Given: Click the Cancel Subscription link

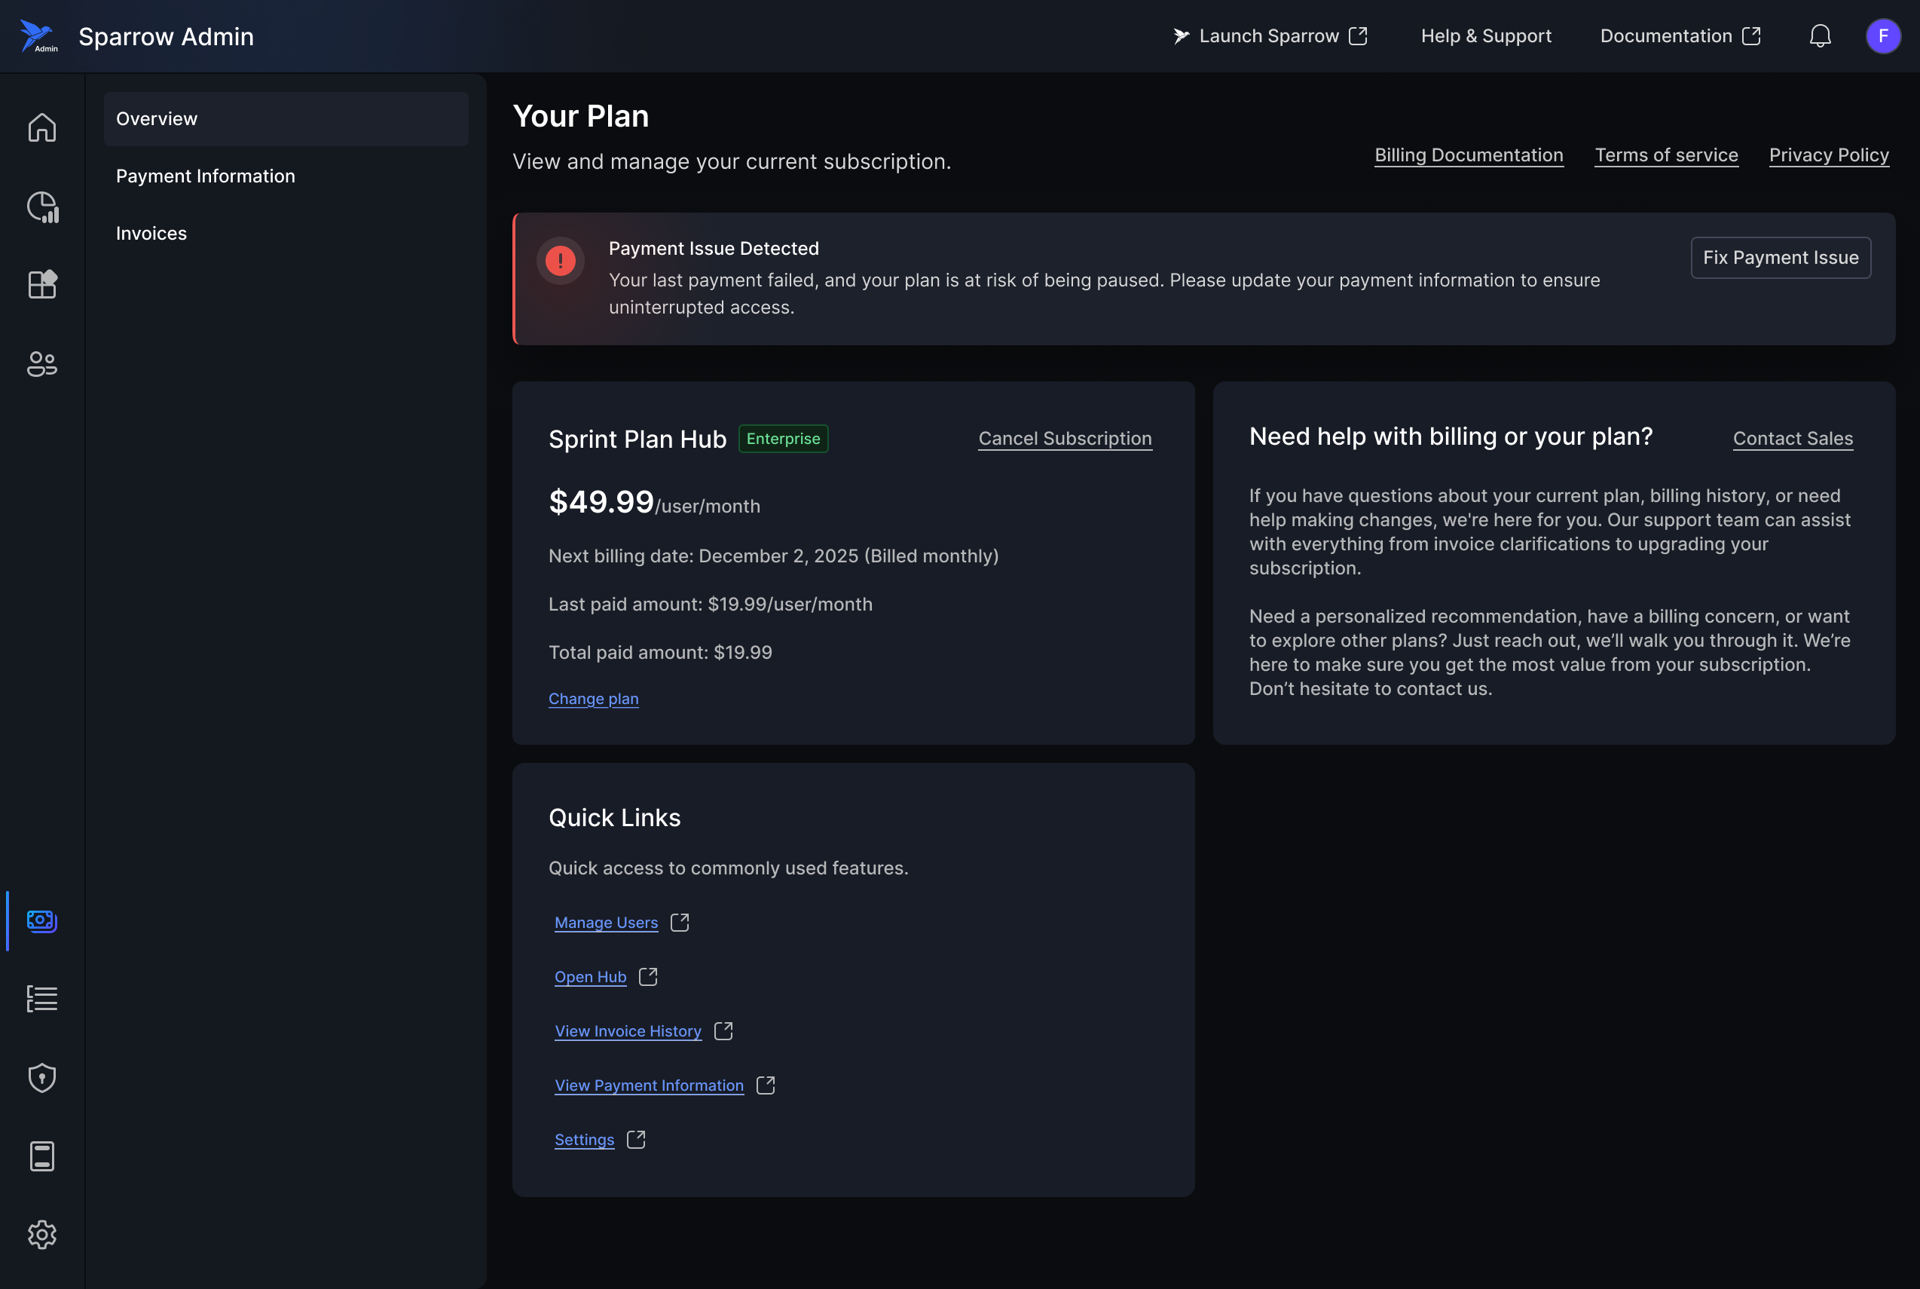Looking at the screenshot, I should coord(1064,438).
